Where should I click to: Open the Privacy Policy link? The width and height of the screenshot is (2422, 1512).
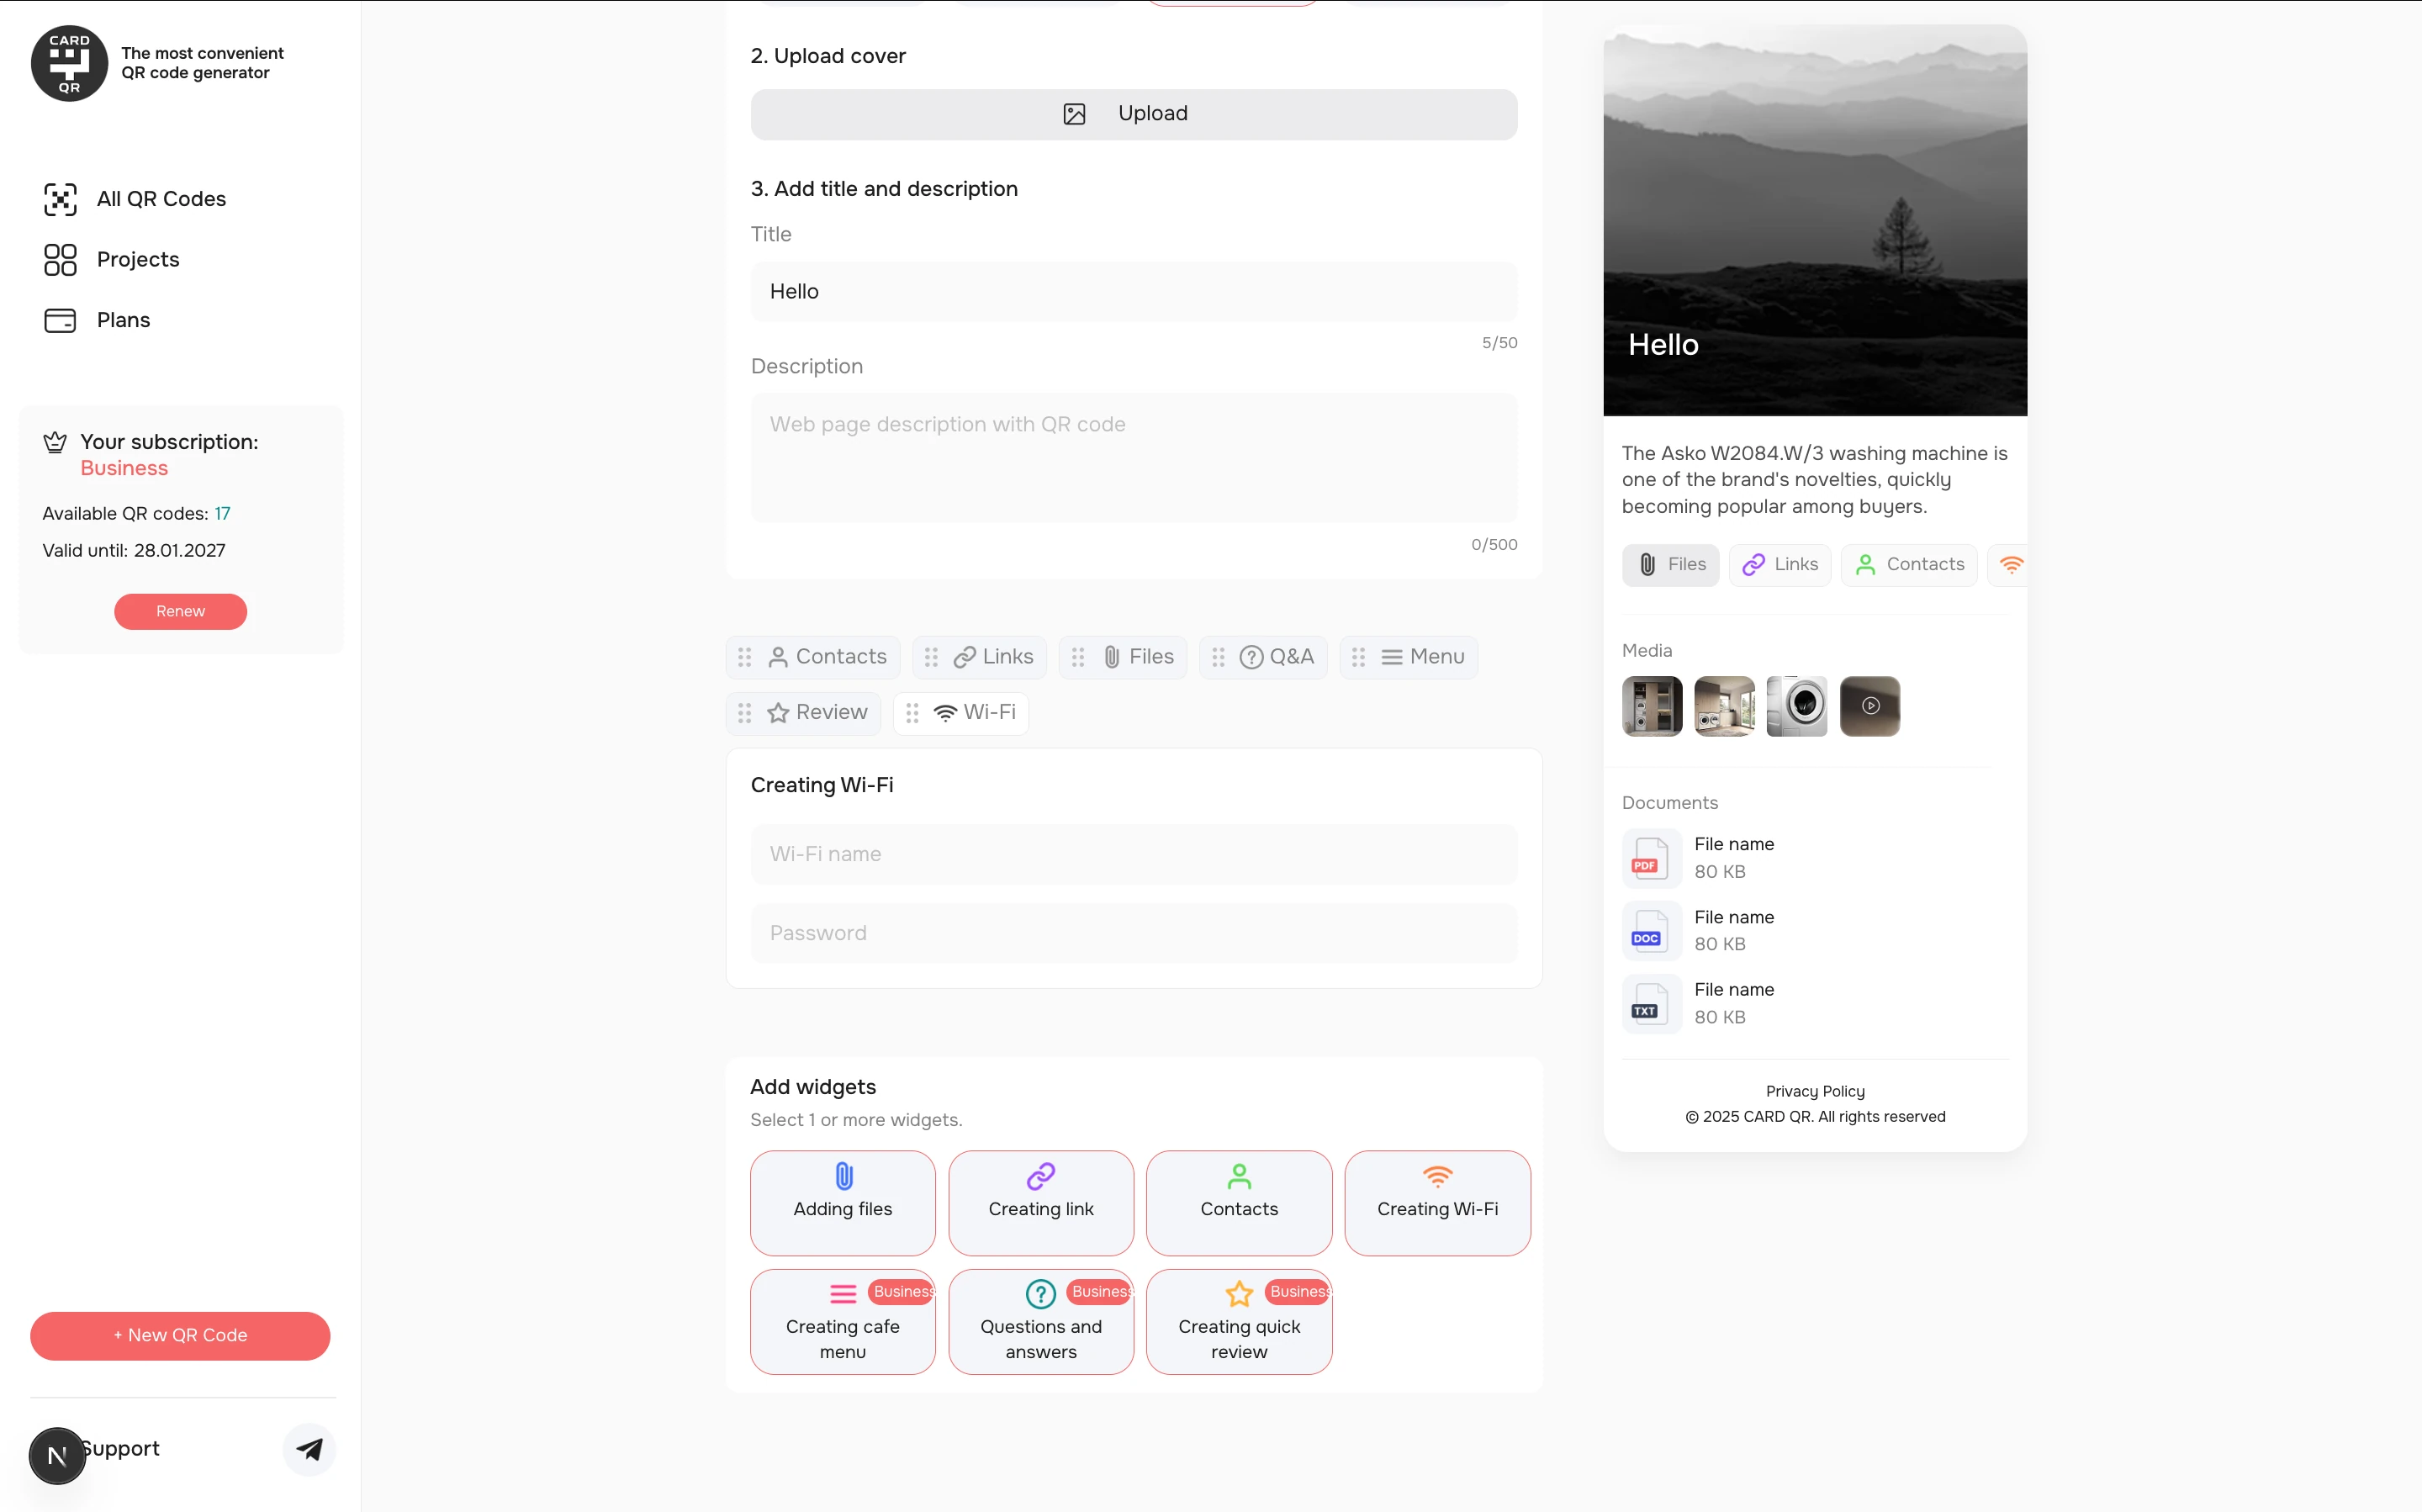tap(1814, 1091)
